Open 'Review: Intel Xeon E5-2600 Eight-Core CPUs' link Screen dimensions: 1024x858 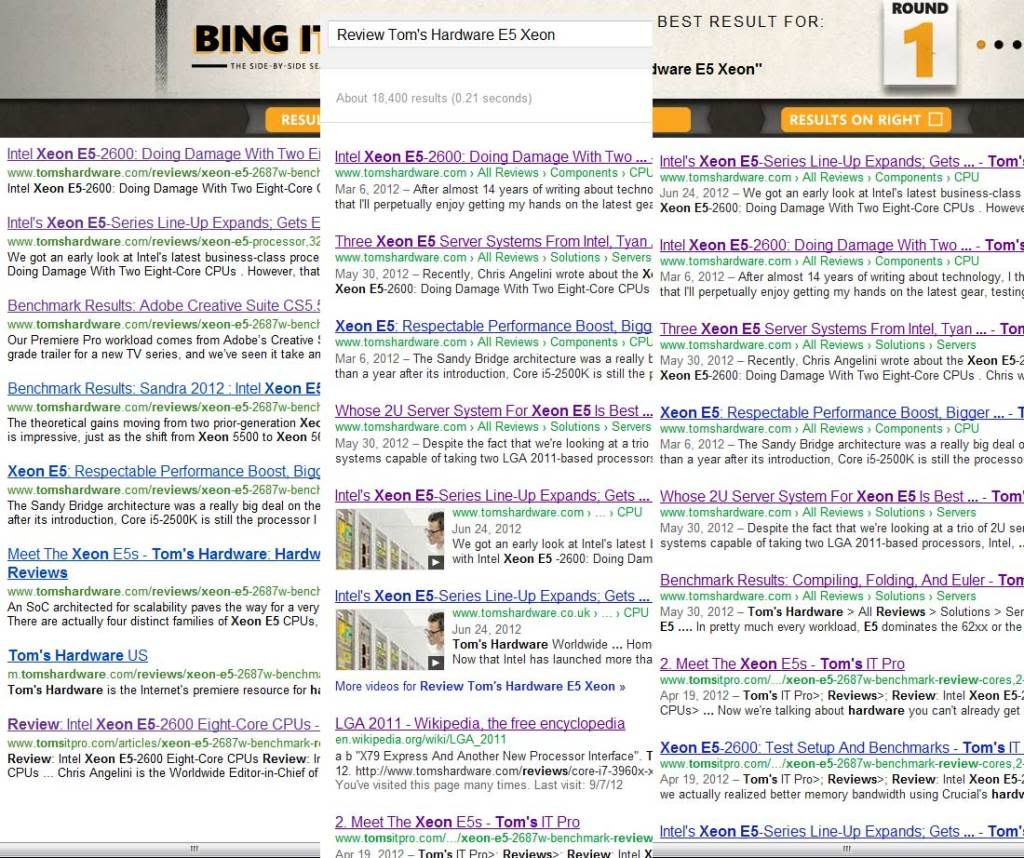pos(163,725)
